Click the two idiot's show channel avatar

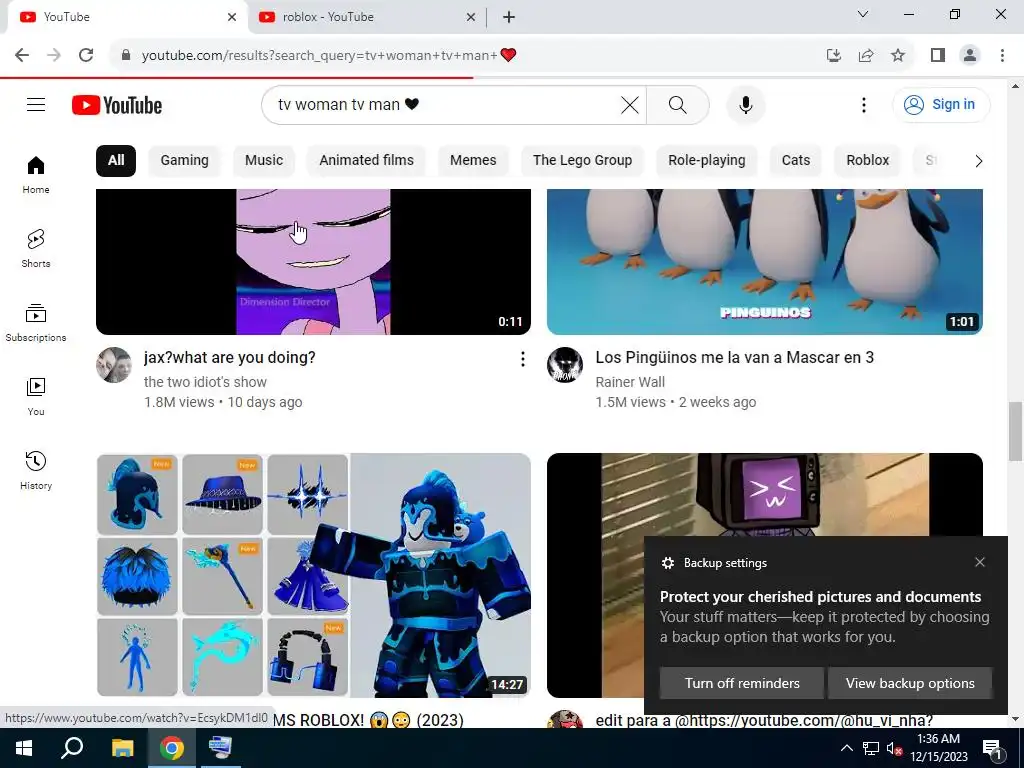114,364
